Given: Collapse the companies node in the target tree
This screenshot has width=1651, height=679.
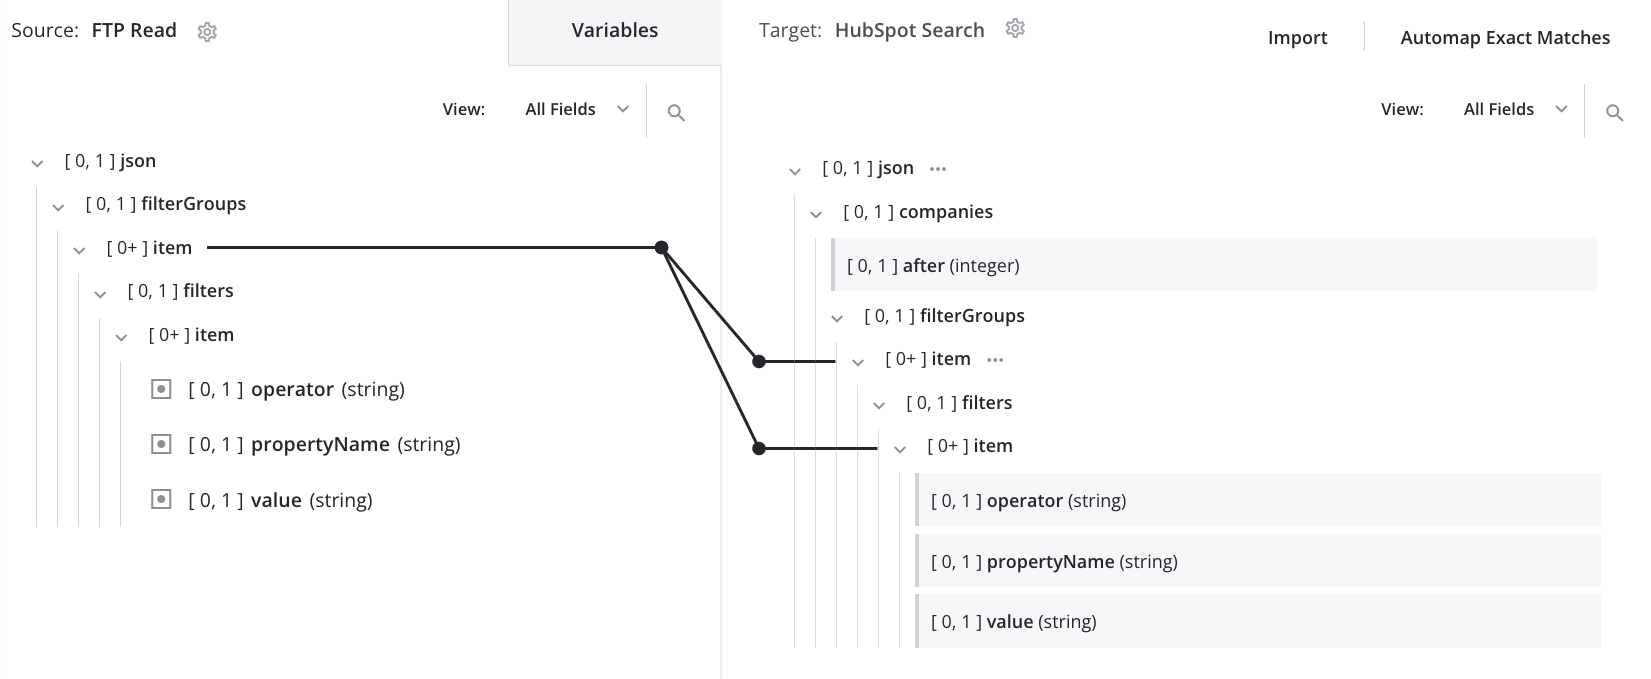Looking at the screenshot, I should (x=817, y=212).
